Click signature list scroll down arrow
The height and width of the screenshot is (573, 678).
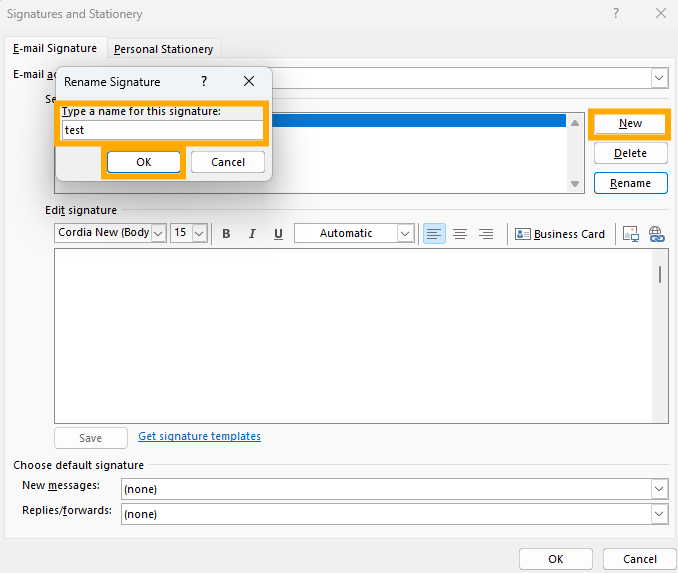click(575, 184)
